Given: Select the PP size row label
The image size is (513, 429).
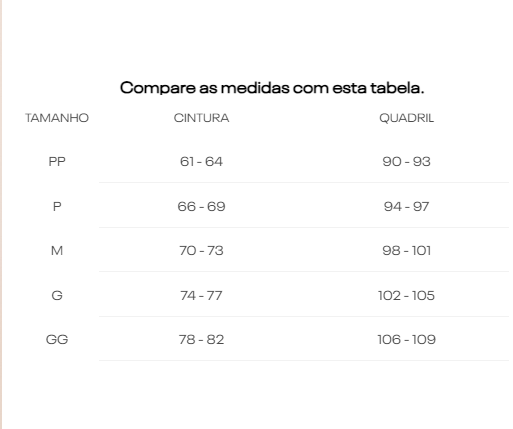Looking at the screenshot, I should coord(57,162).
